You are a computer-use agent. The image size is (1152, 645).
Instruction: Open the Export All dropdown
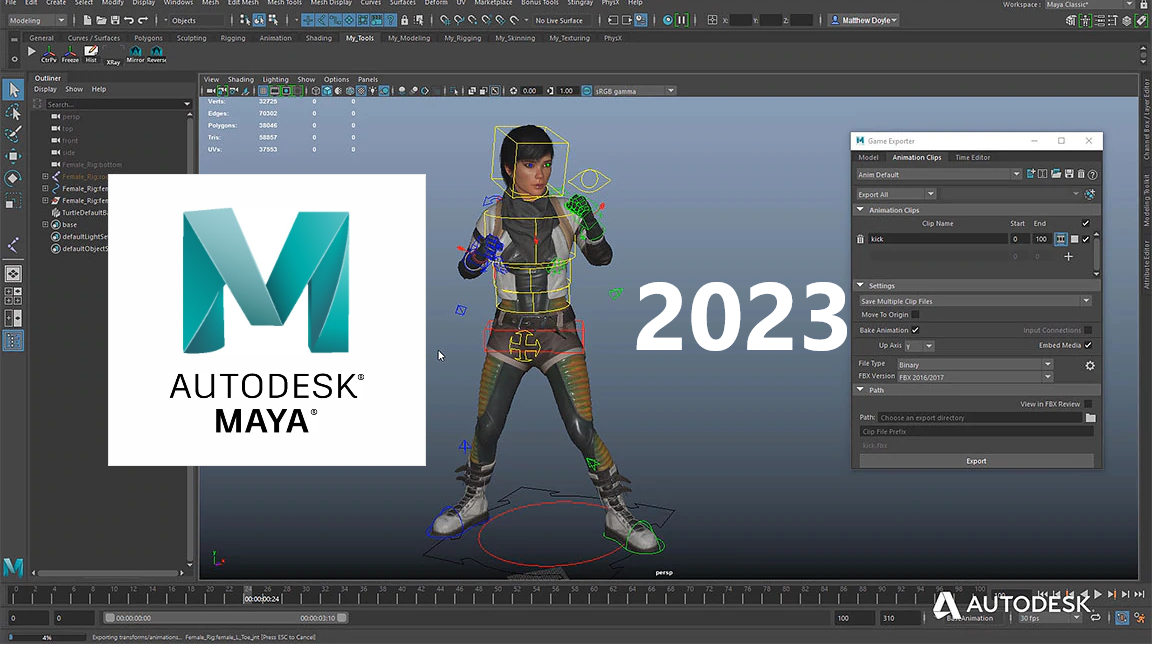896,194
